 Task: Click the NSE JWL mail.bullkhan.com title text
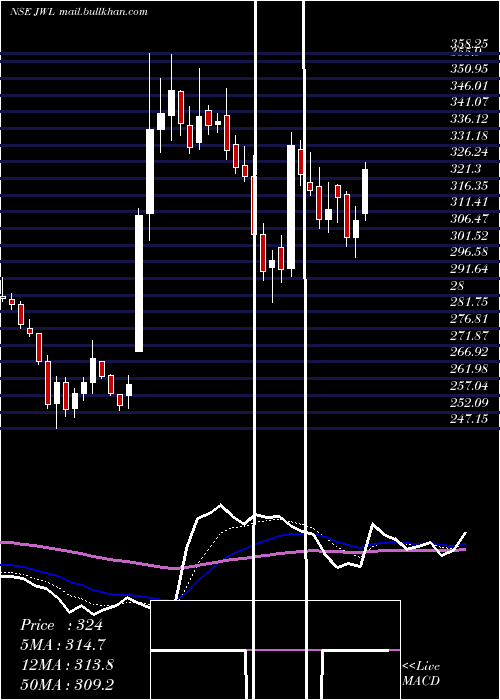pos(79,12)
